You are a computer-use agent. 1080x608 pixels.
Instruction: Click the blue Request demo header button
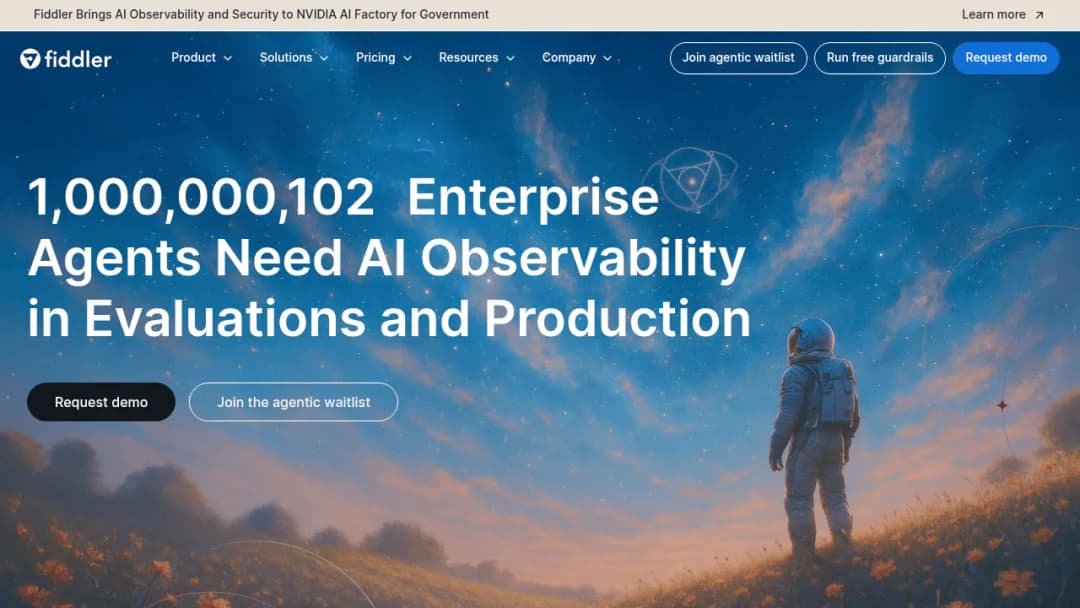click(x=1006, y=58)
